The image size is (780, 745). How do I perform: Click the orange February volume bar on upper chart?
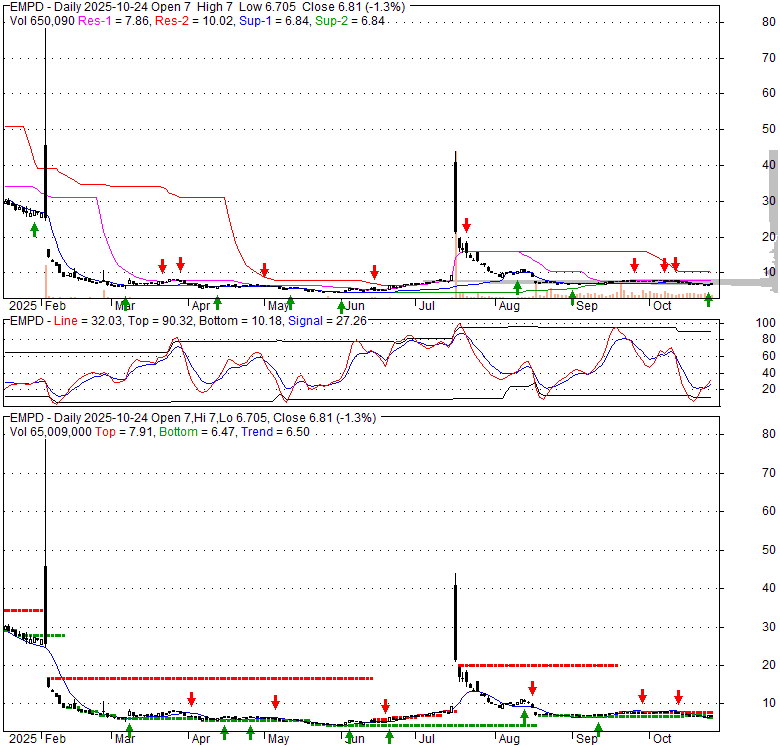(46, 281)
